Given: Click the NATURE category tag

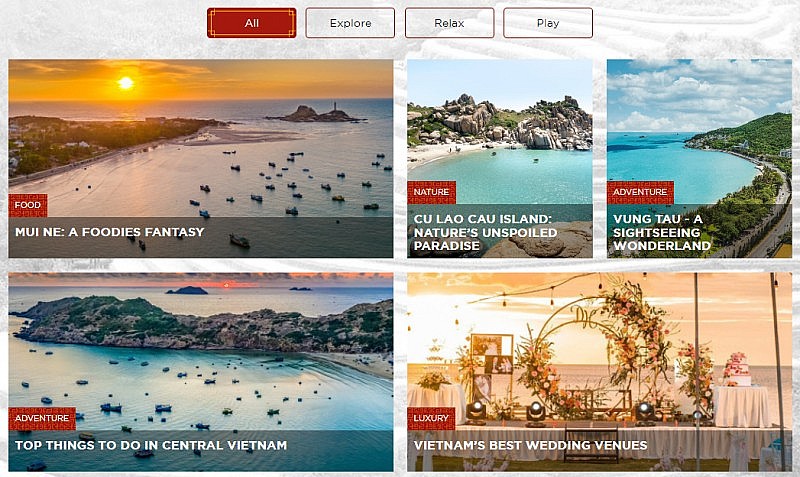Looking at the screenshot, I should pos(431,192).
